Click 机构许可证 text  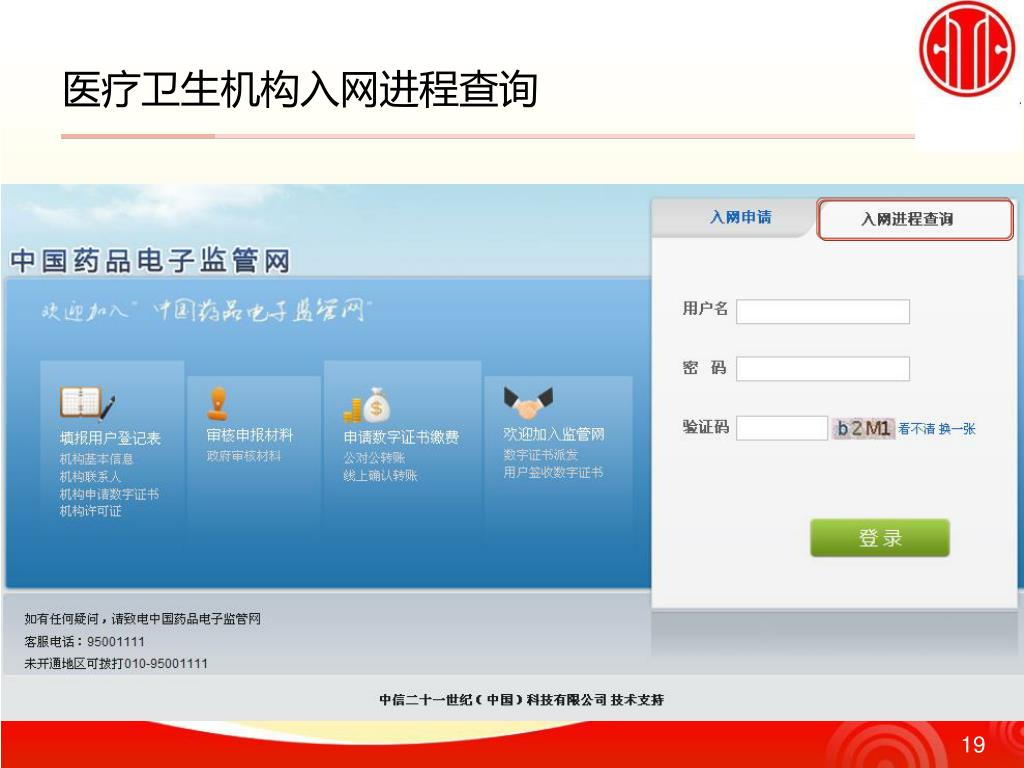coord(90,511)
